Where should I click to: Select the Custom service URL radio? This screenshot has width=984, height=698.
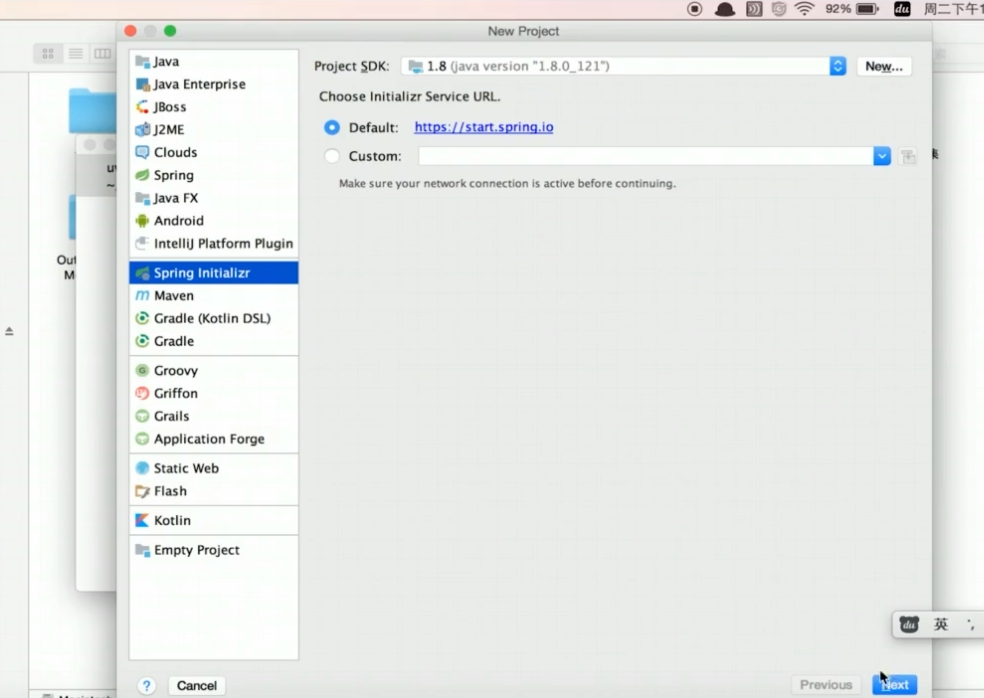(x=332, y=156)
